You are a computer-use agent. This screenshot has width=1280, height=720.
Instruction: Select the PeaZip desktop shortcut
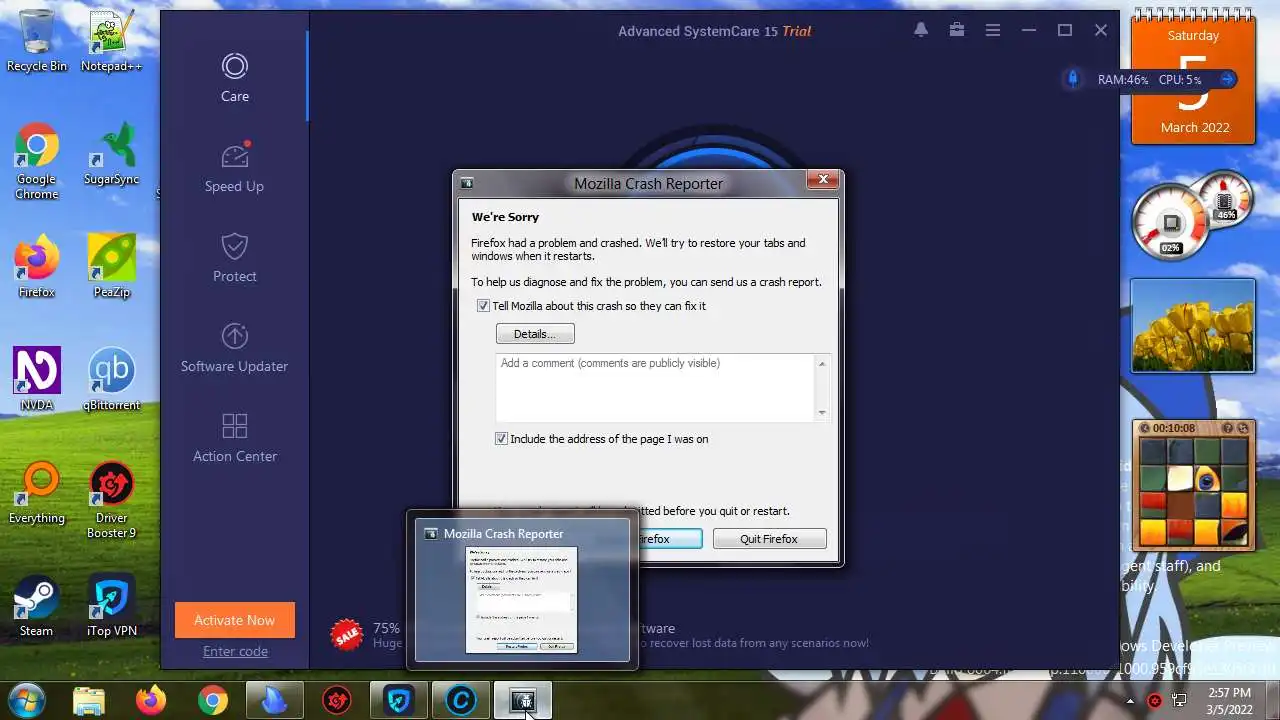(x=112, y=267)
